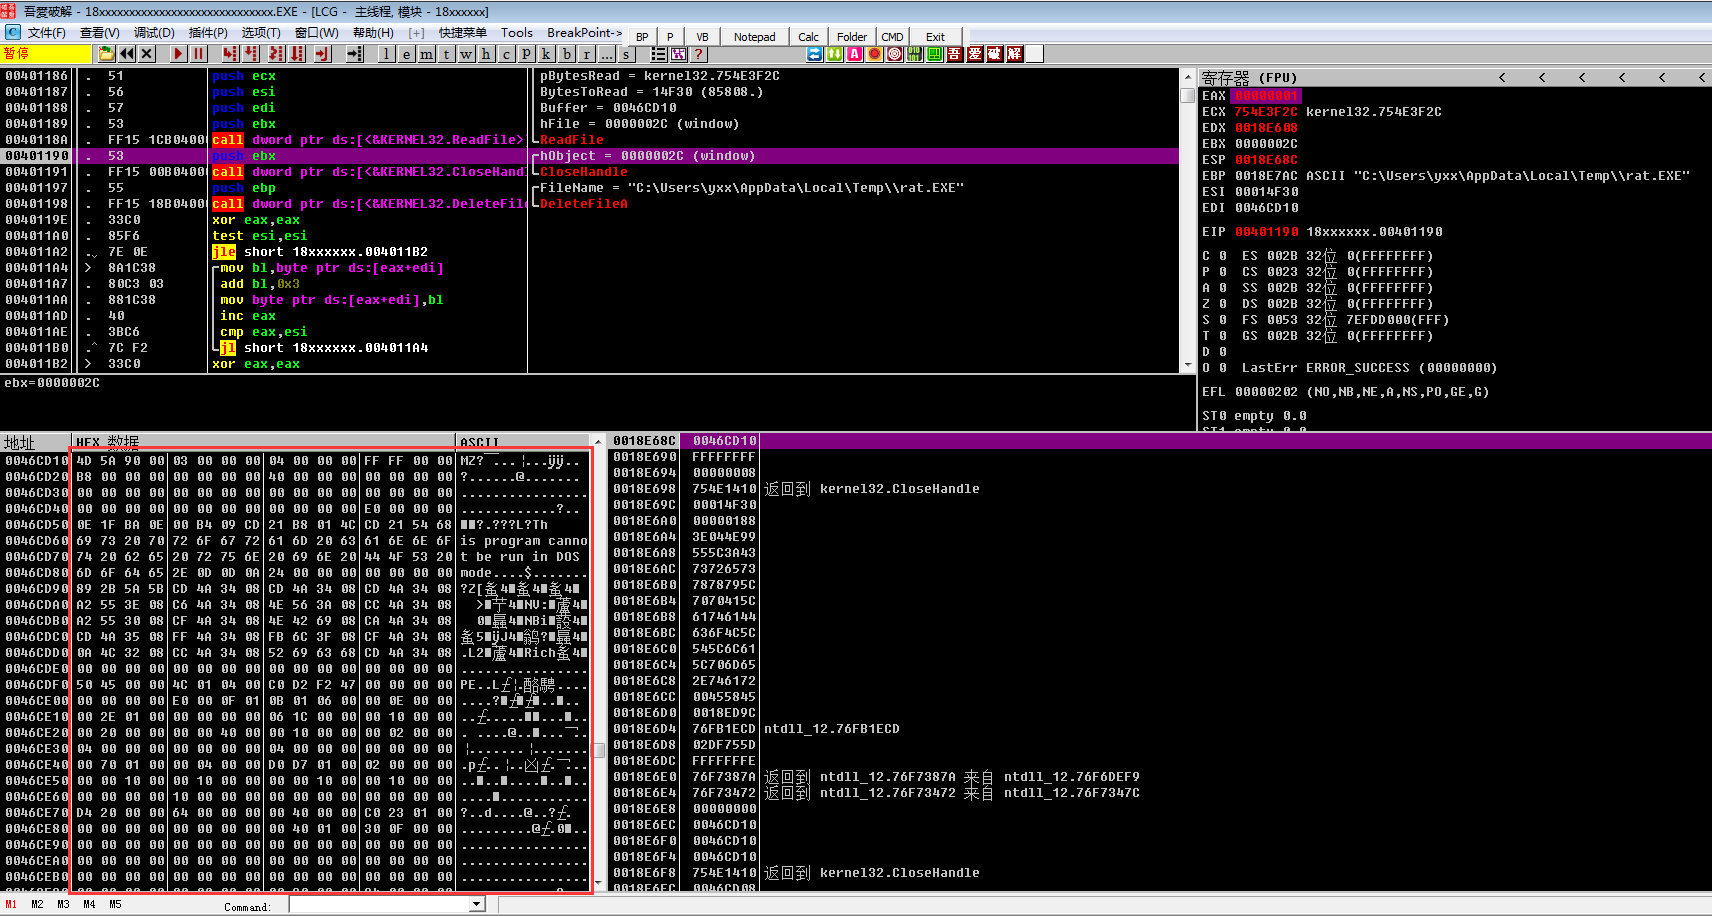Open the Memory map window (m)
Screen dimensions: 1712x916
point(426,54)
